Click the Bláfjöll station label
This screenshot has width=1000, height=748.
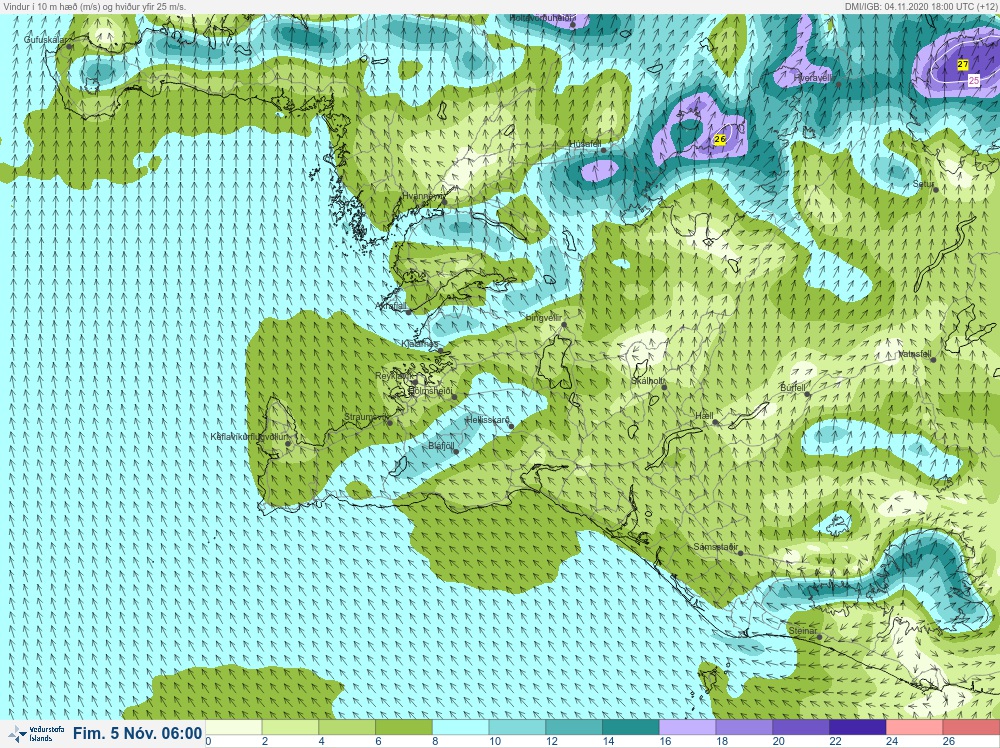[441, 446]
